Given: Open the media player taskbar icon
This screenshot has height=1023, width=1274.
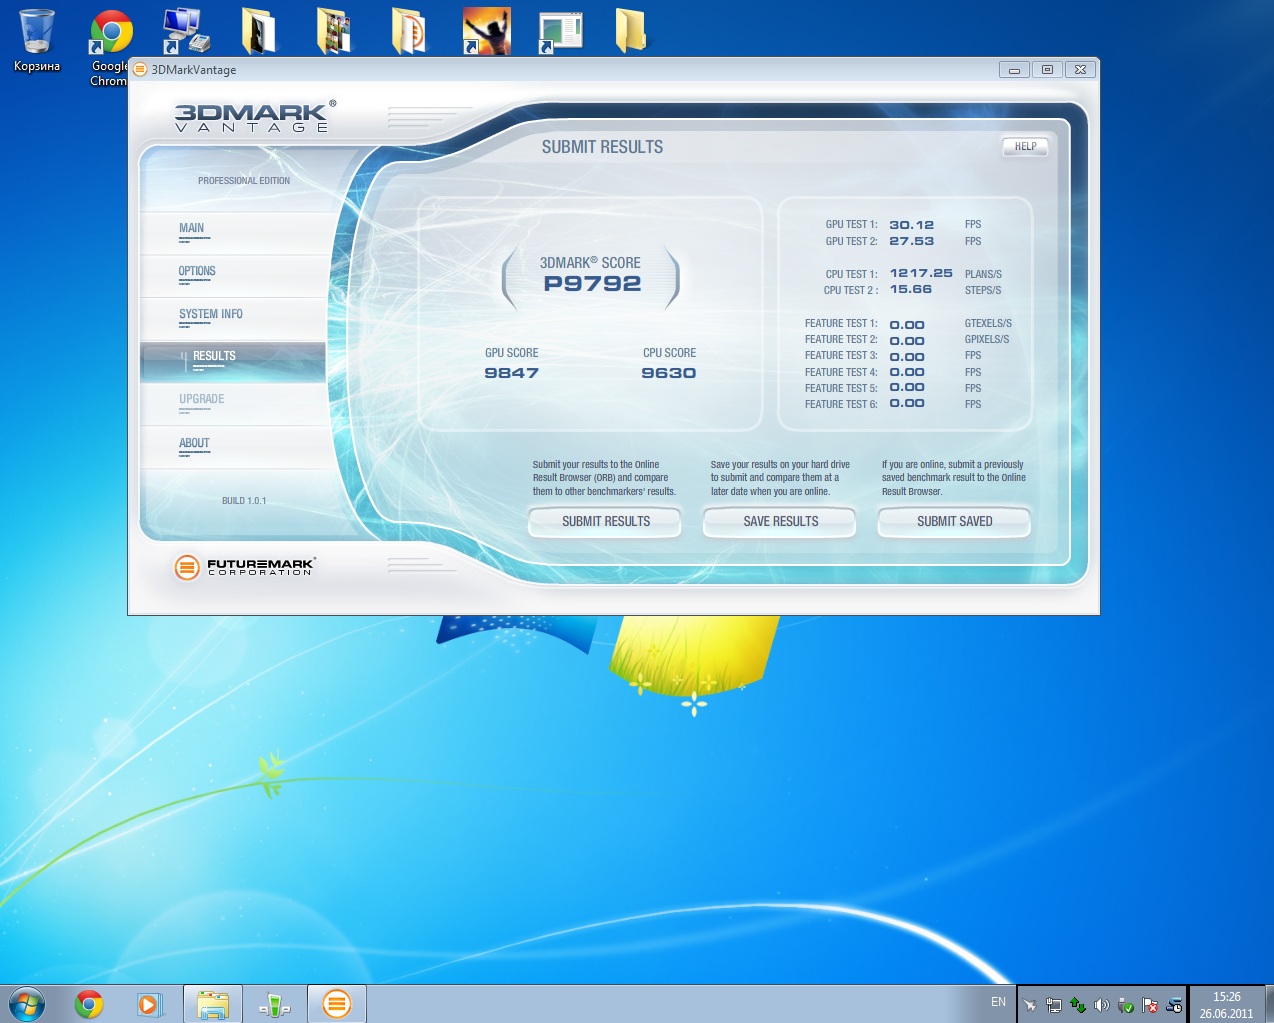Looking at the screenshot, I should point(150,1004).
